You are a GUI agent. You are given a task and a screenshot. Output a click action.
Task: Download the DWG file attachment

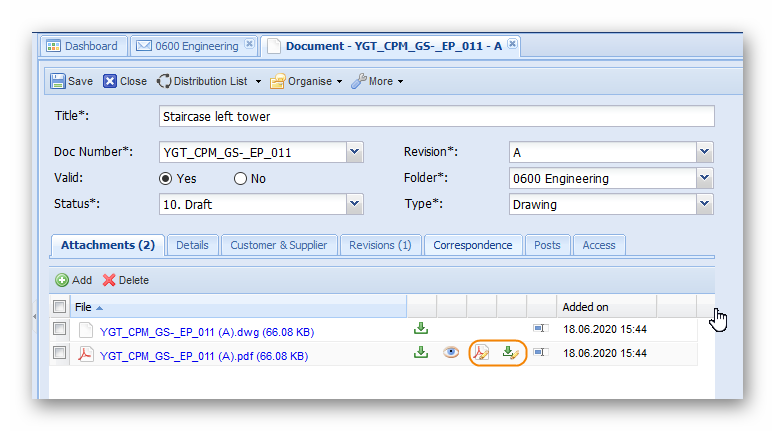[421, 328]
